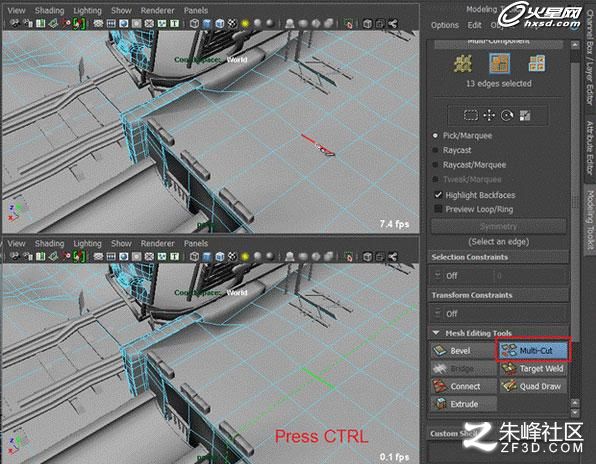Select the Connect tool
This screenshot has width=596, height=464.
click(x=463, y=386)
